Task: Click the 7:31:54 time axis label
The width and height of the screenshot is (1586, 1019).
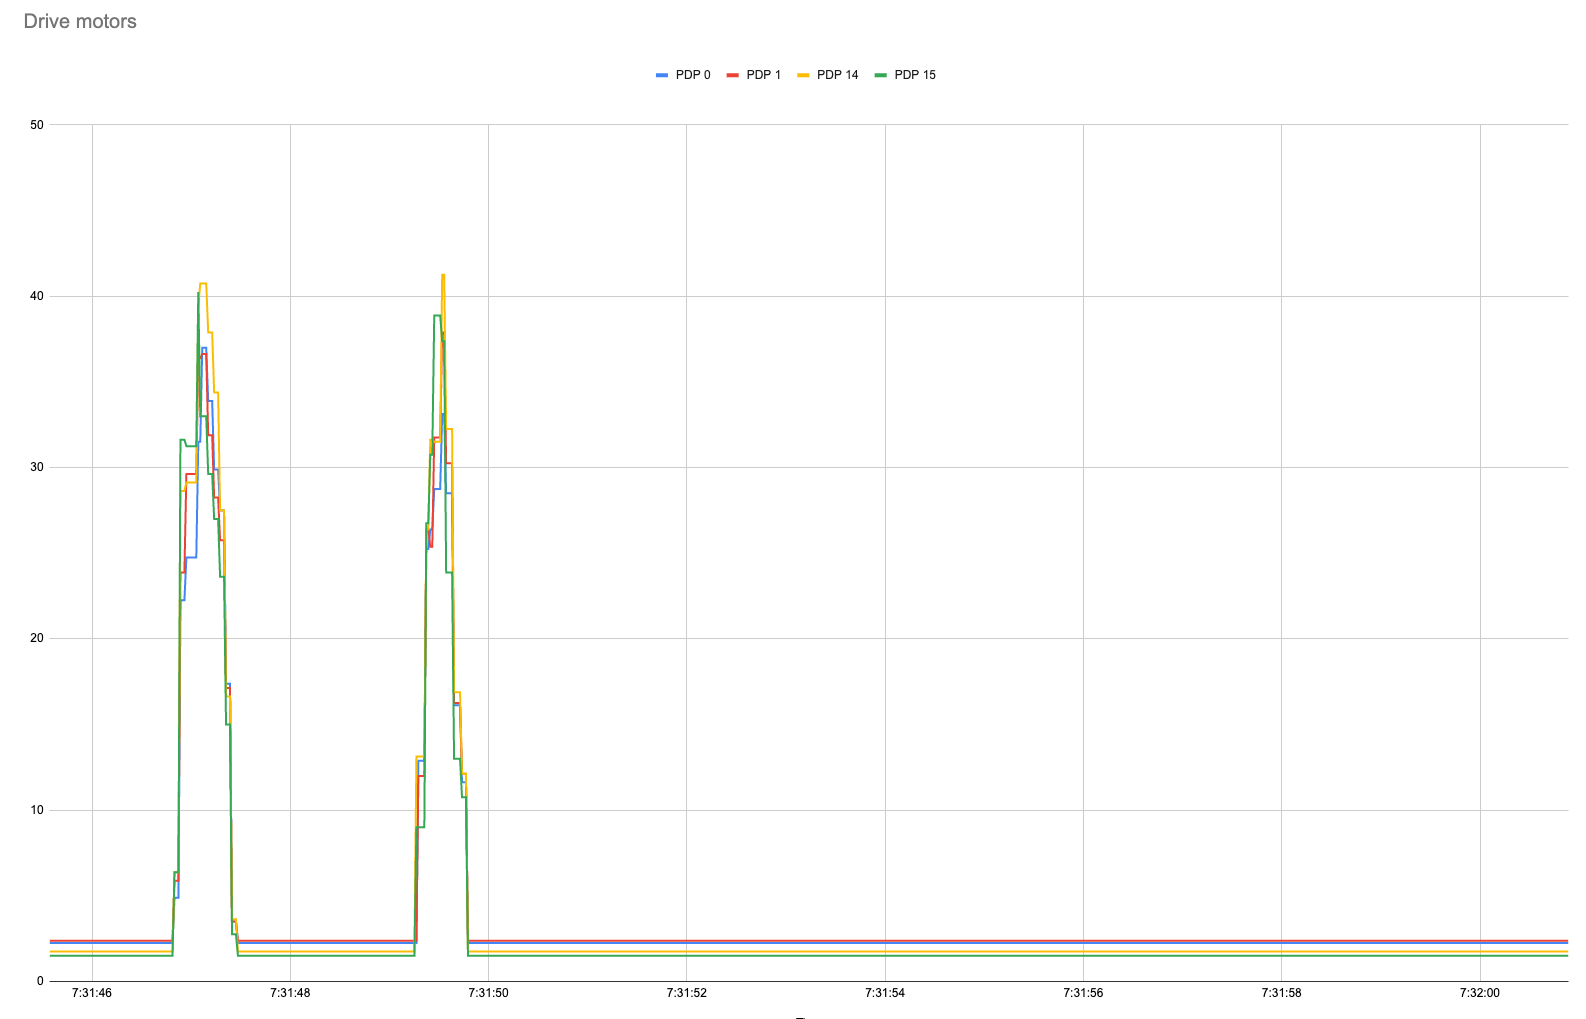Action: 885,993
